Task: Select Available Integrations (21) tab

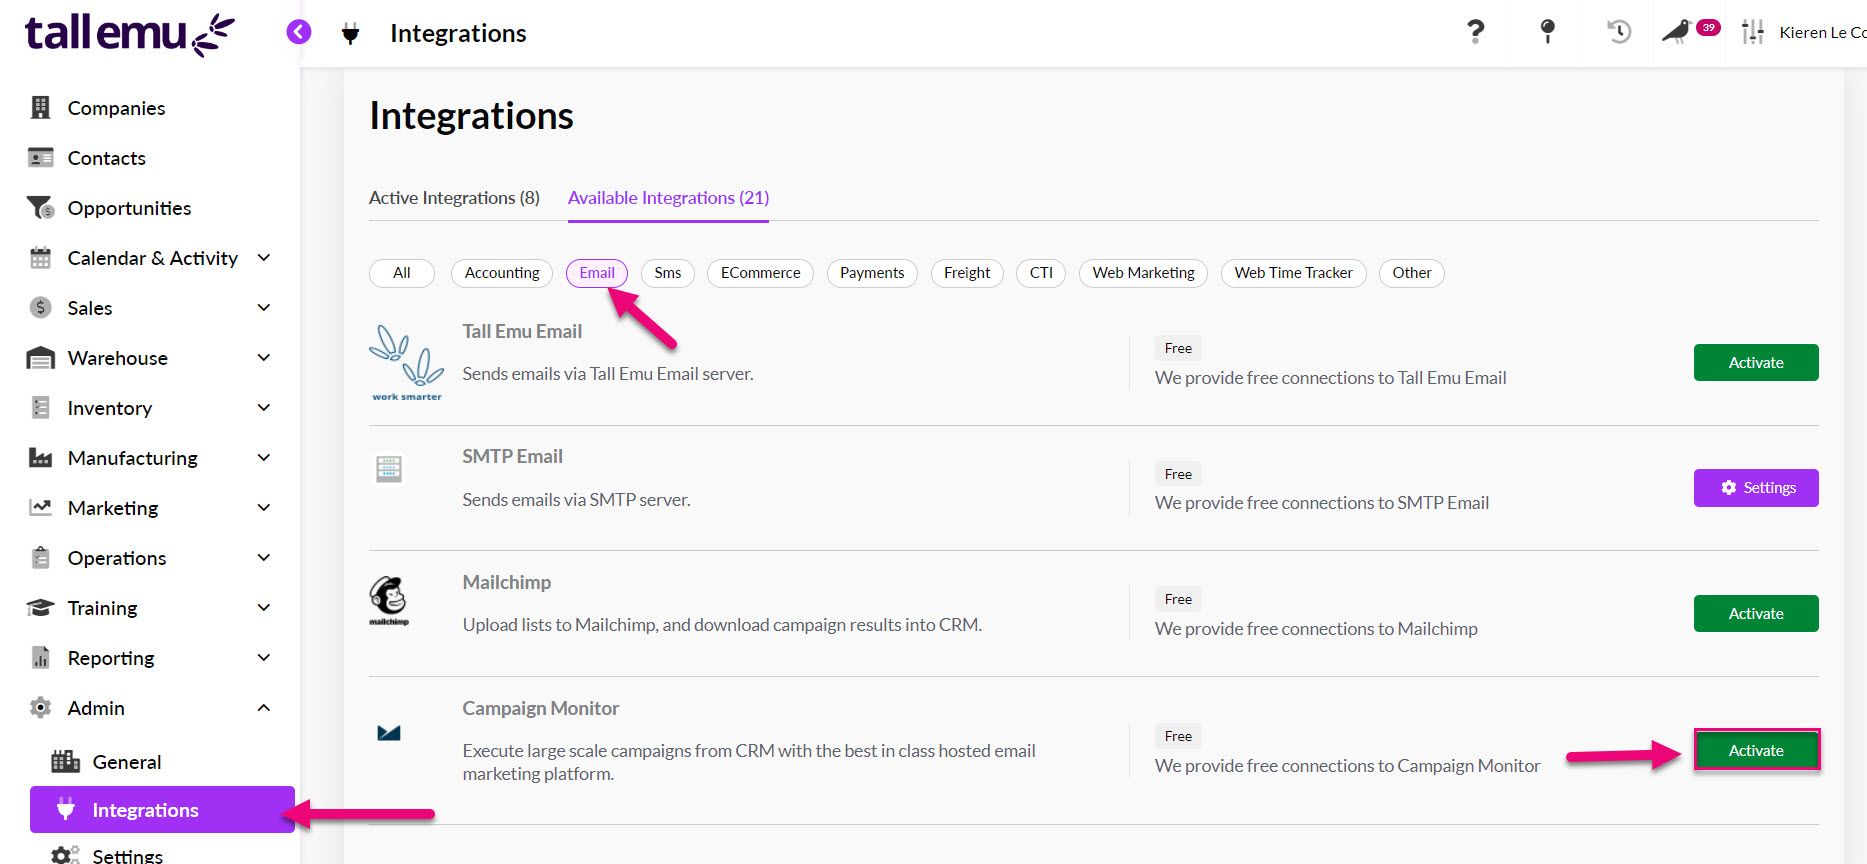Action: click(x=668, y=198)
